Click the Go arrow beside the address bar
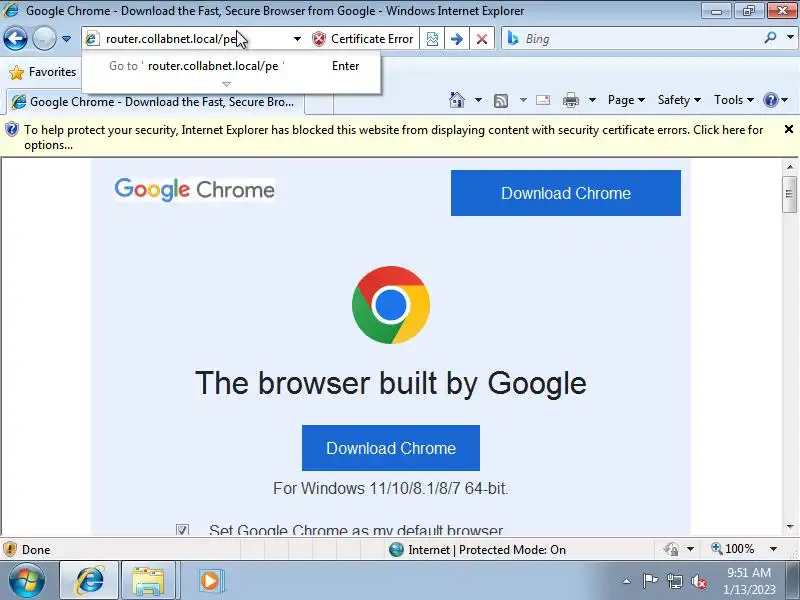The width and height of the screenshot is (800, 600). pos(457,39)
